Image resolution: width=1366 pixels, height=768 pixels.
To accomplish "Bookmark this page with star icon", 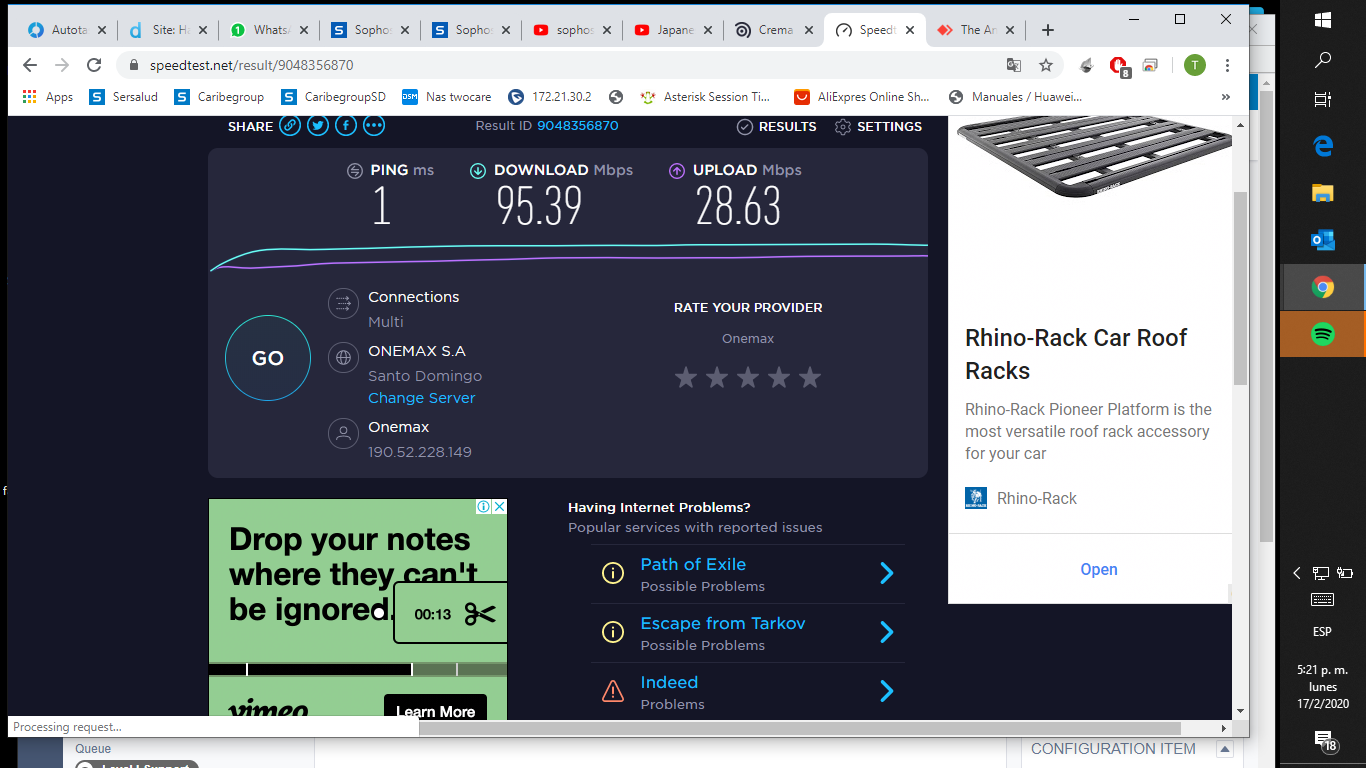I will pyautogui.click(x=1046, y=65).
